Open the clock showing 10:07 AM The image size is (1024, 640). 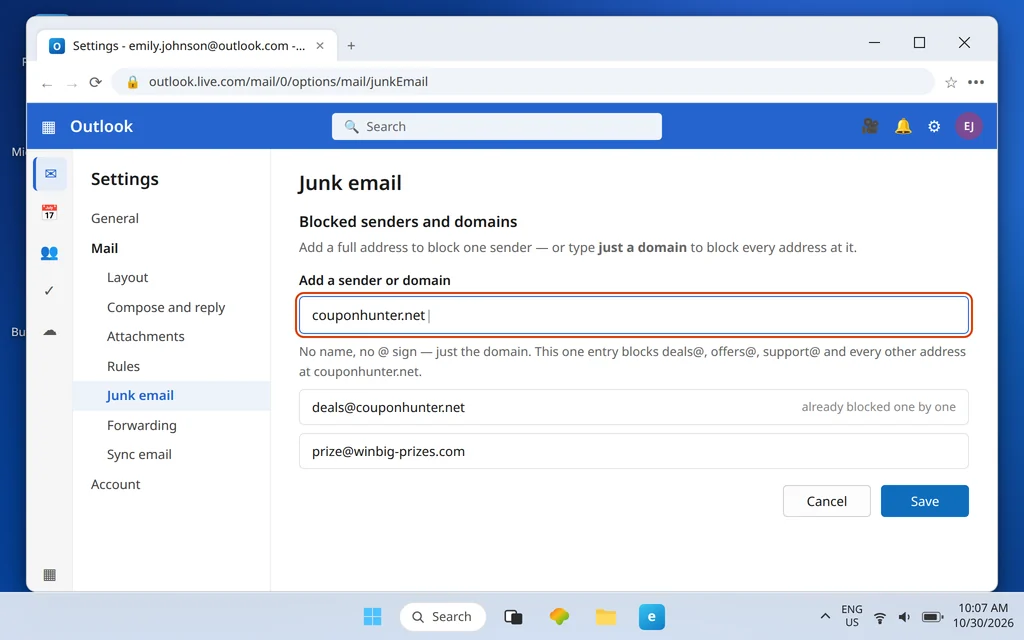click(983, 616)
